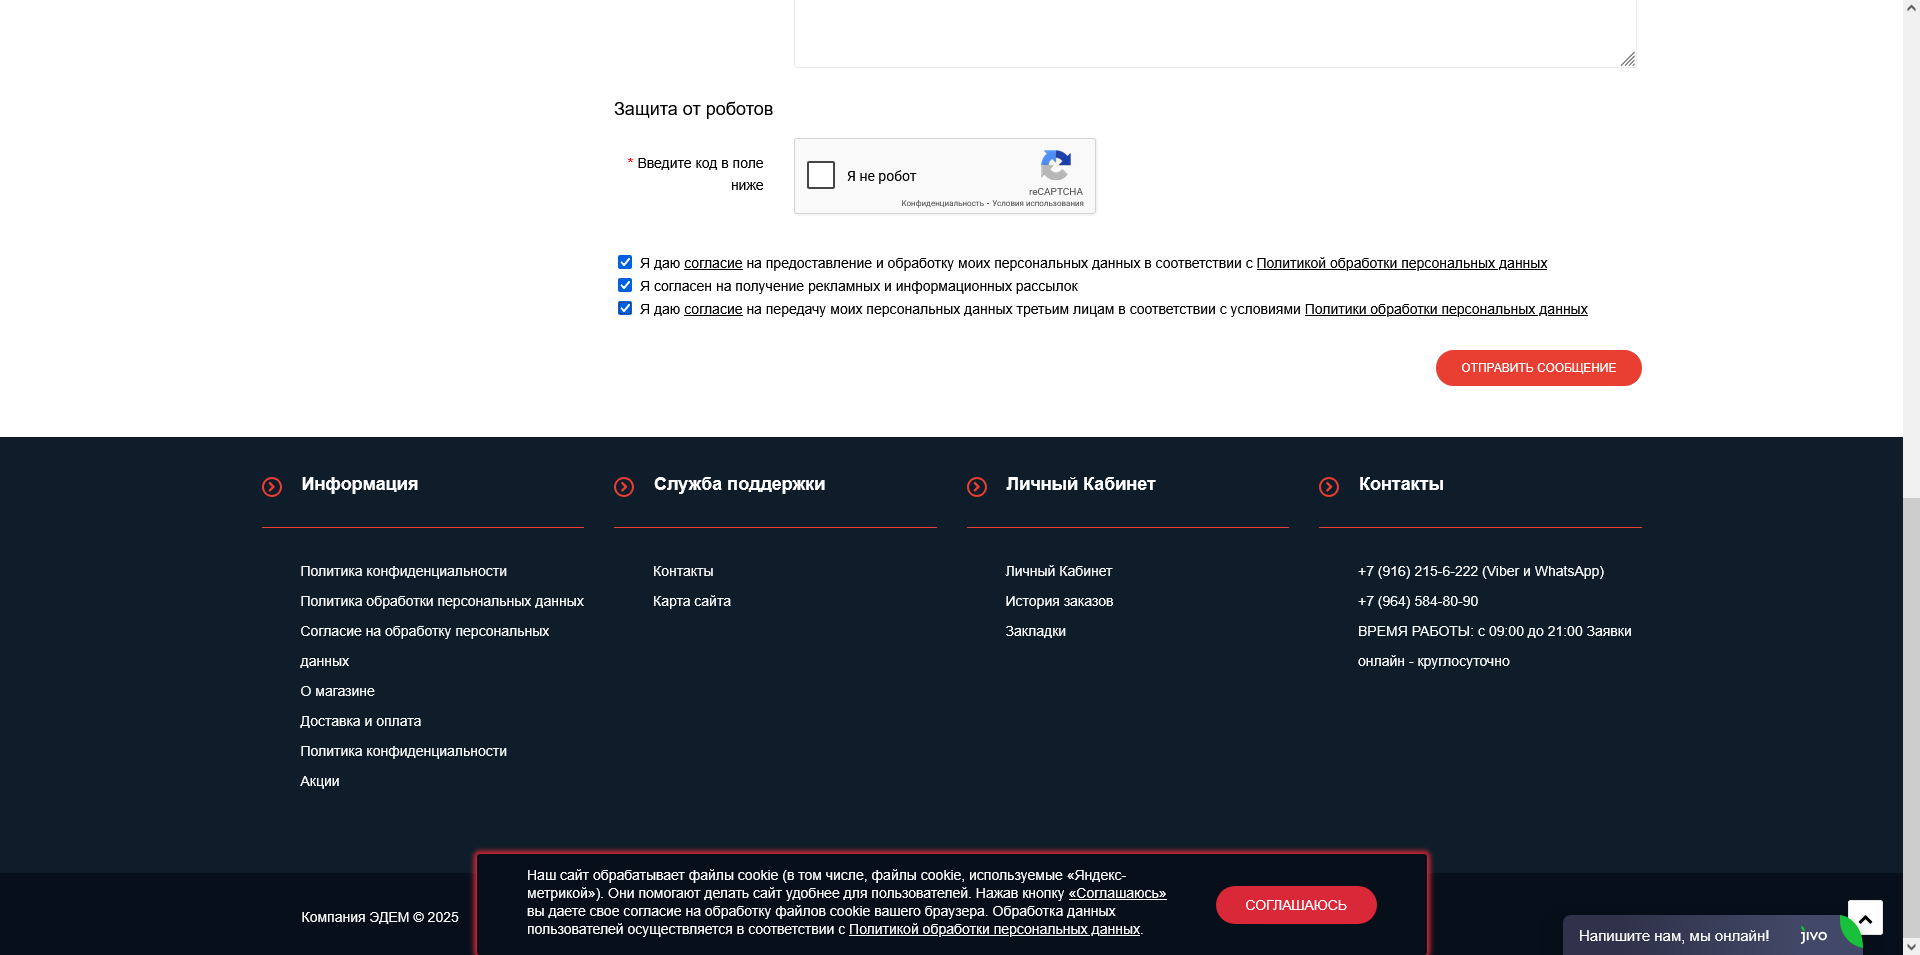The width and height of the screenshot is (1920, 955).
Task: Uncheck consent for передачу данных третьим лицам
Action: tap(624, 308)
